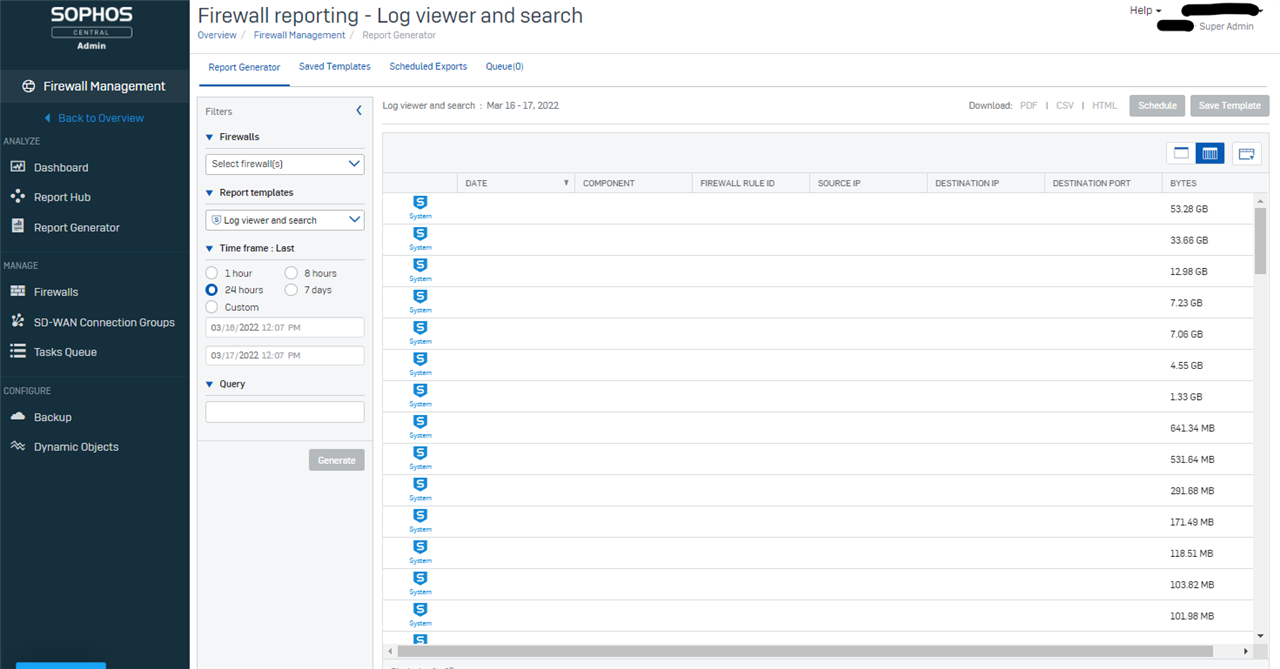
Task: Open Overview breadcrumb link
Action: (217, 35)
